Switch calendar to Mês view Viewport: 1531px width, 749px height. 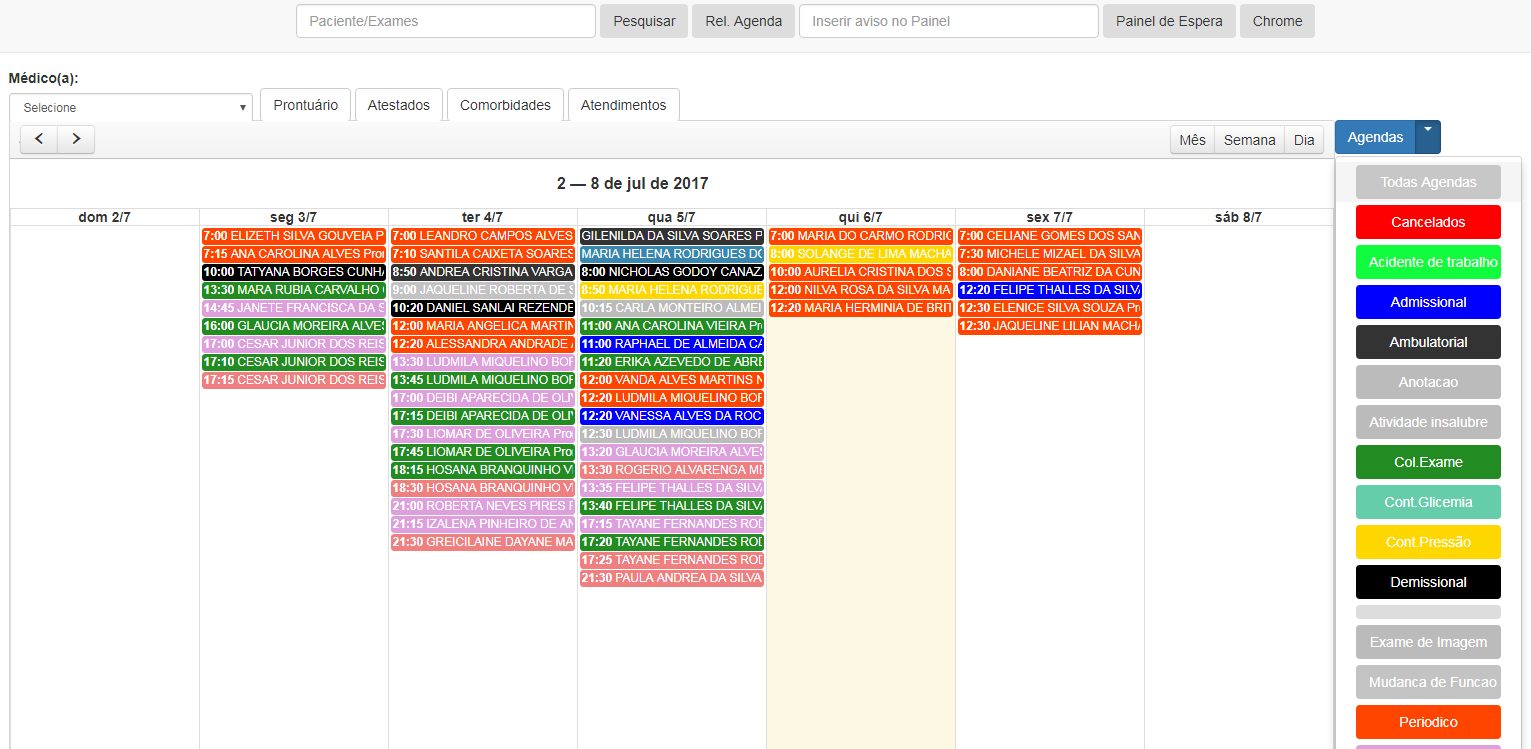1192,140
